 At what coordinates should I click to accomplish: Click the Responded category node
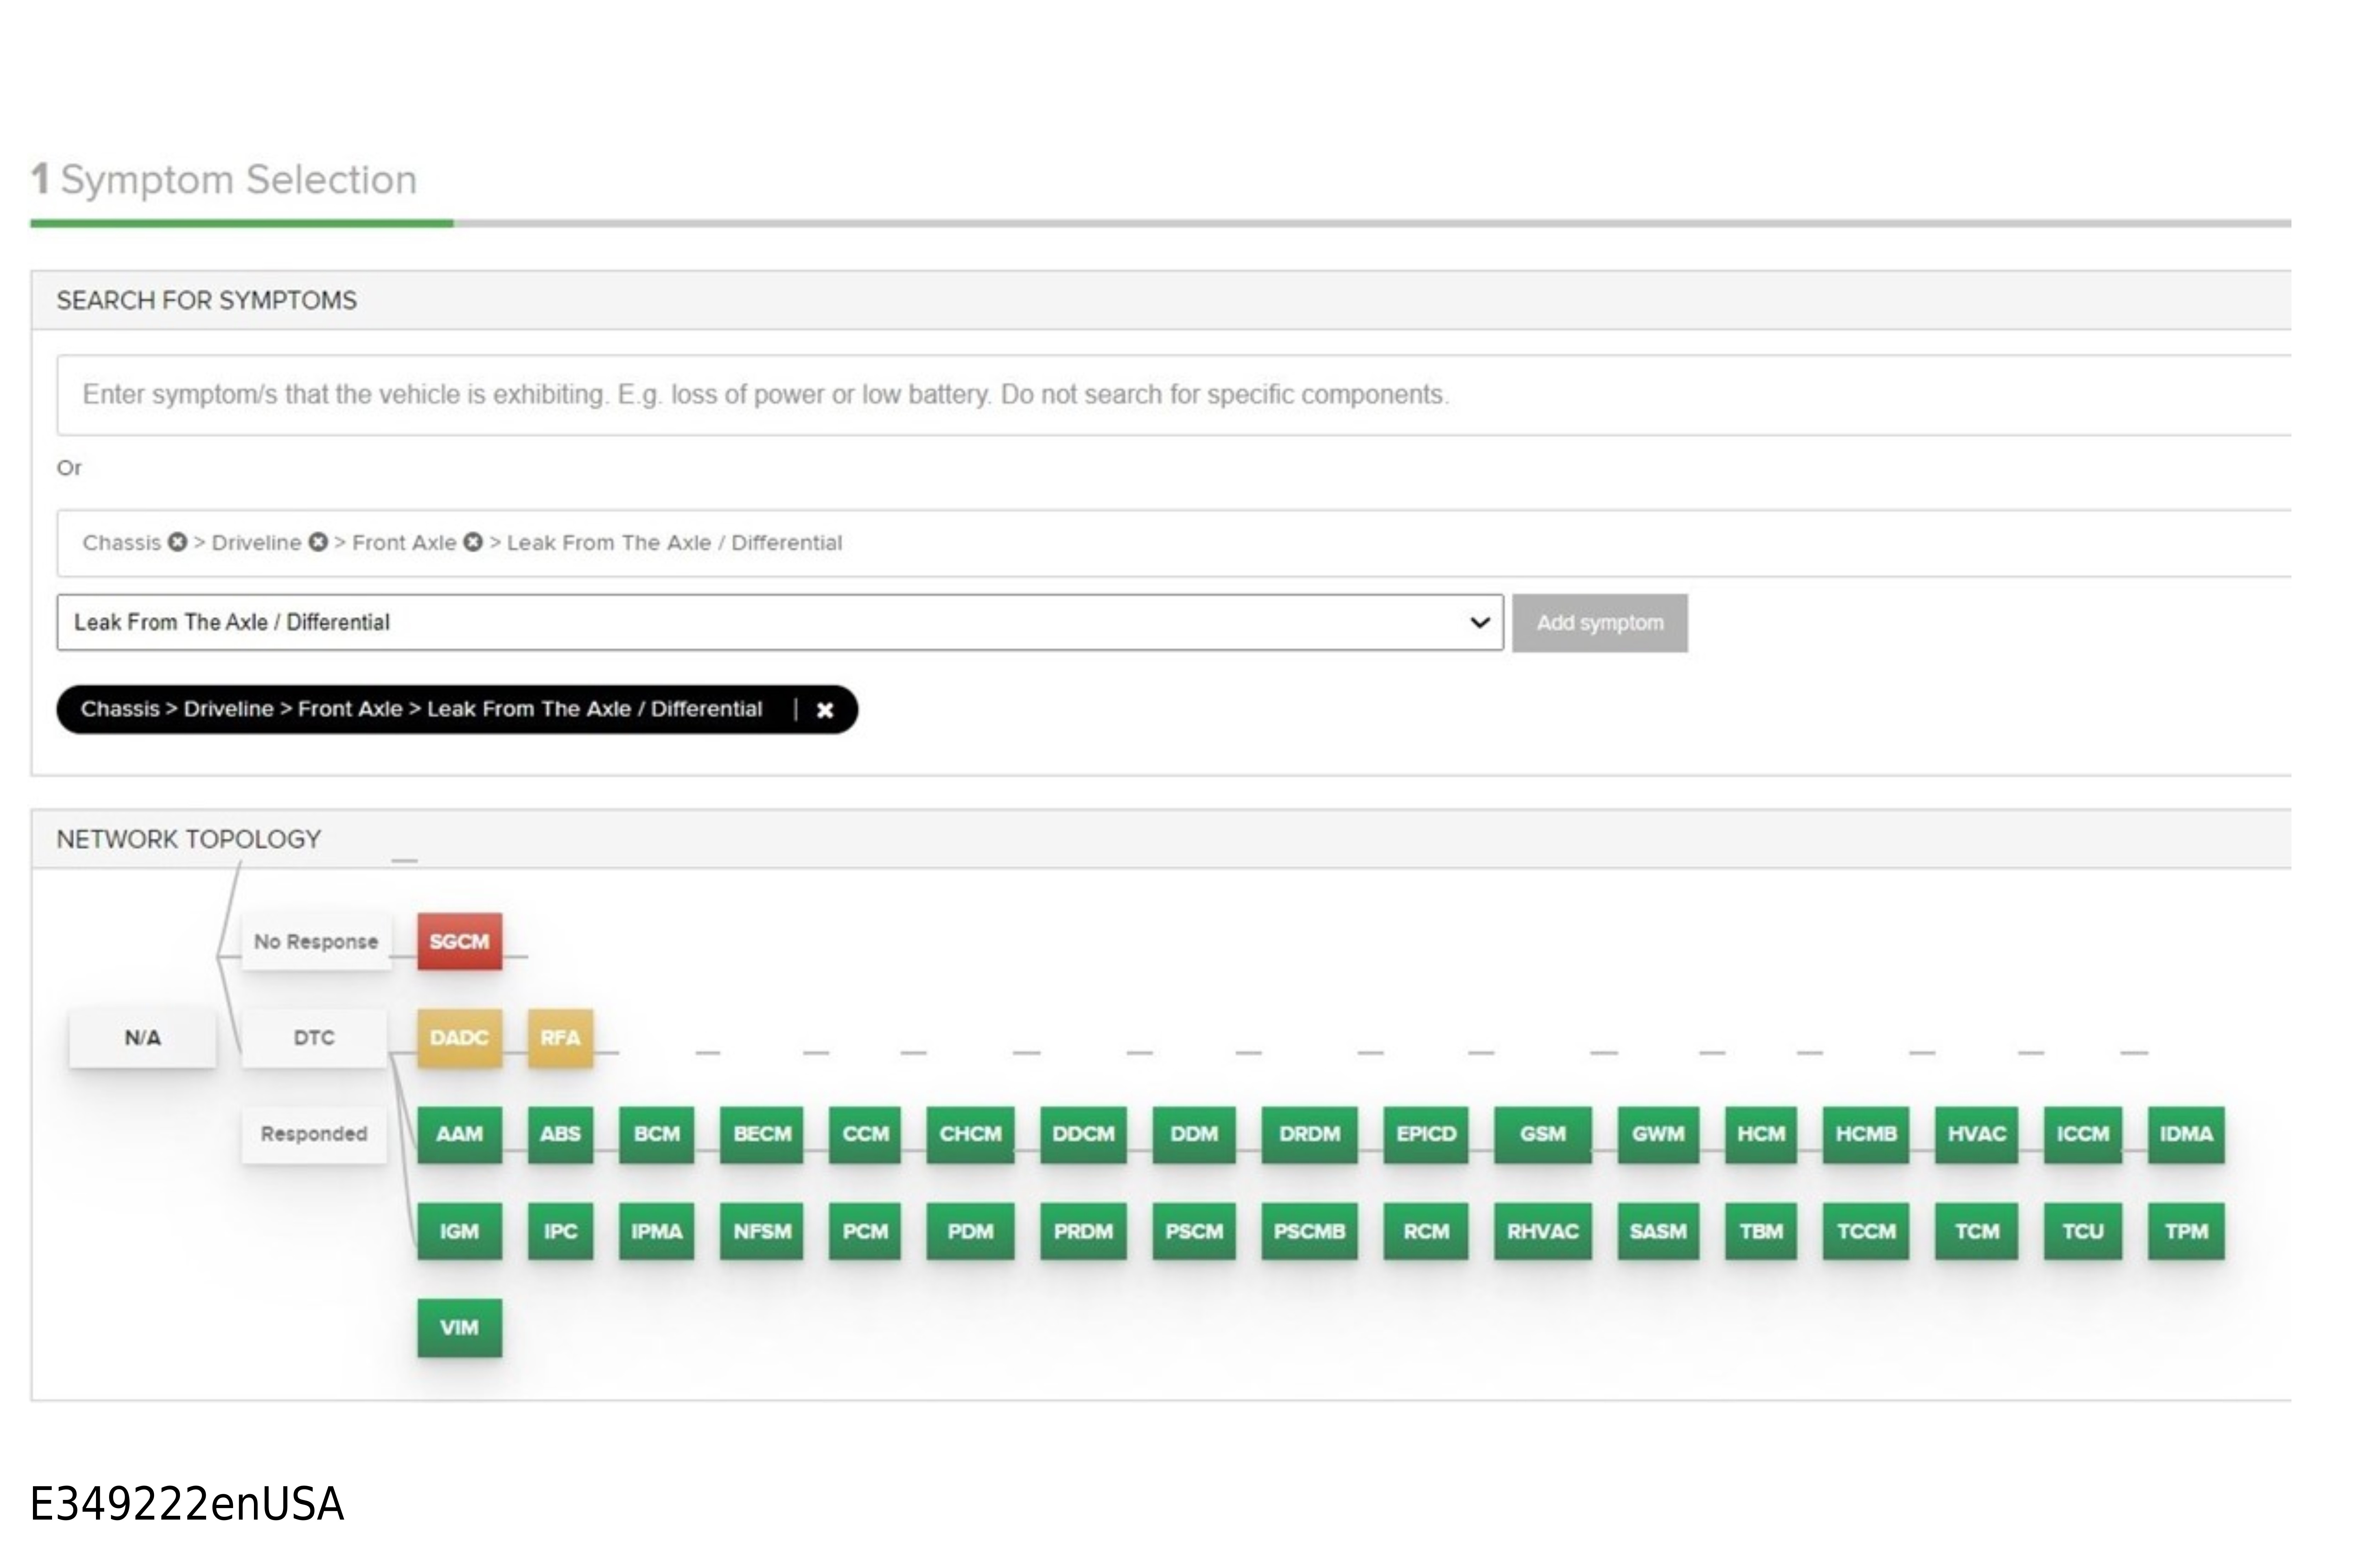314,1134
